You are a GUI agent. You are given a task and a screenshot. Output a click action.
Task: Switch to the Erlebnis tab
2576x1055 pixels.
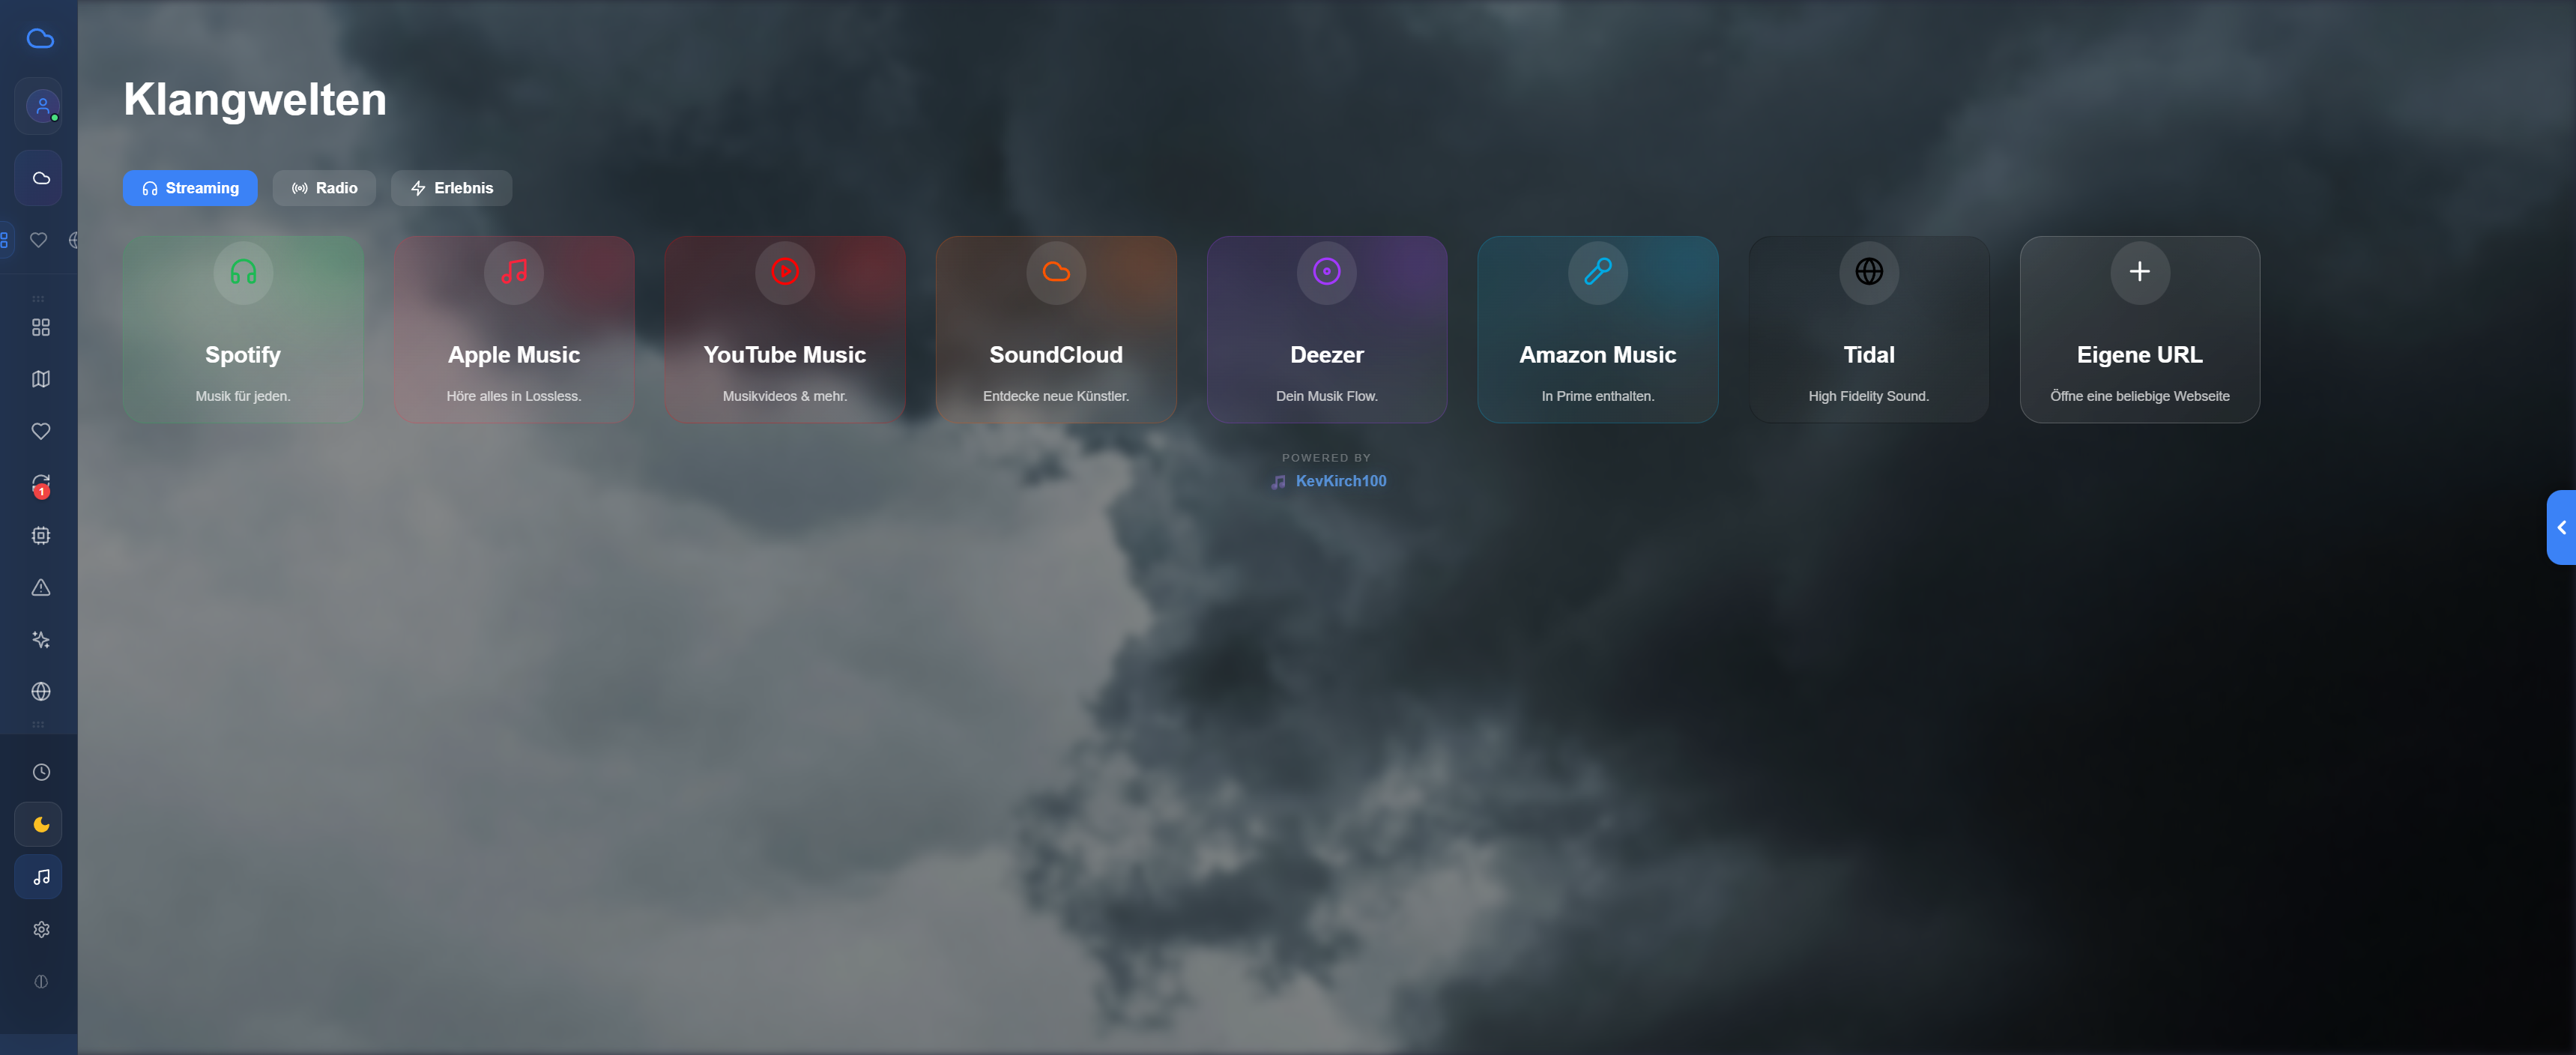pos(451,187)
